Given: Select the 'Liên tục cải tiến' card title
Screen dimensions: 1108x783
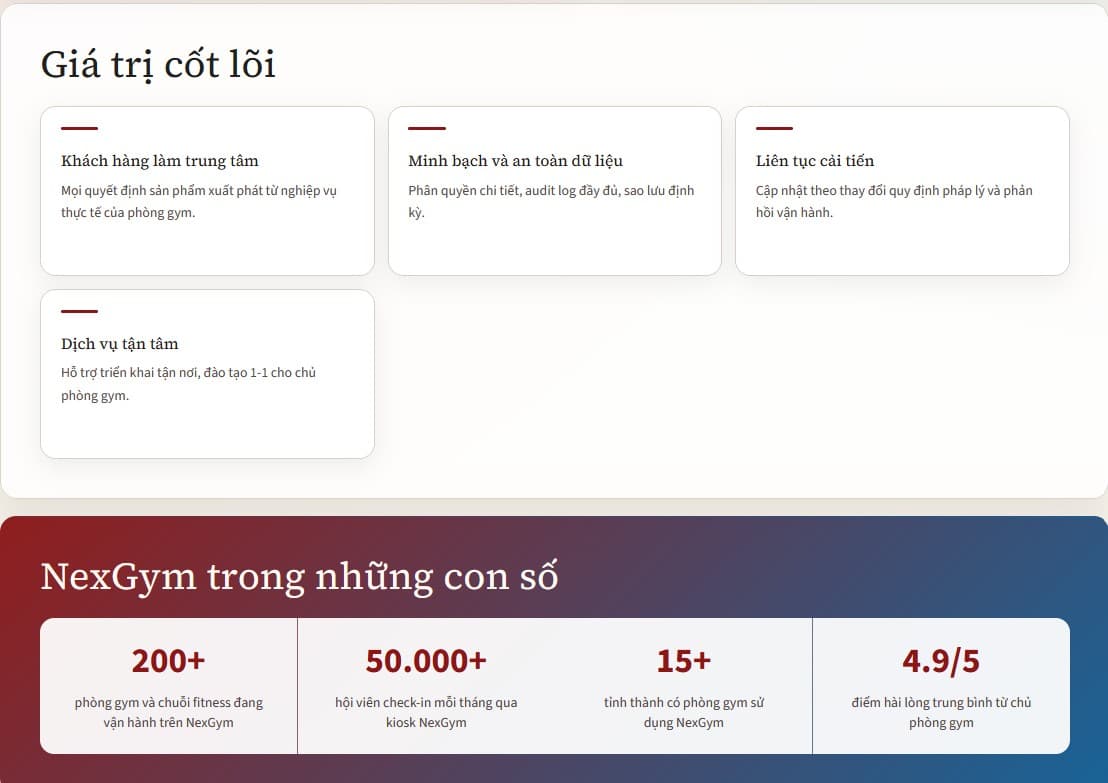Looking at the screenshot, I should click(815, 161).
